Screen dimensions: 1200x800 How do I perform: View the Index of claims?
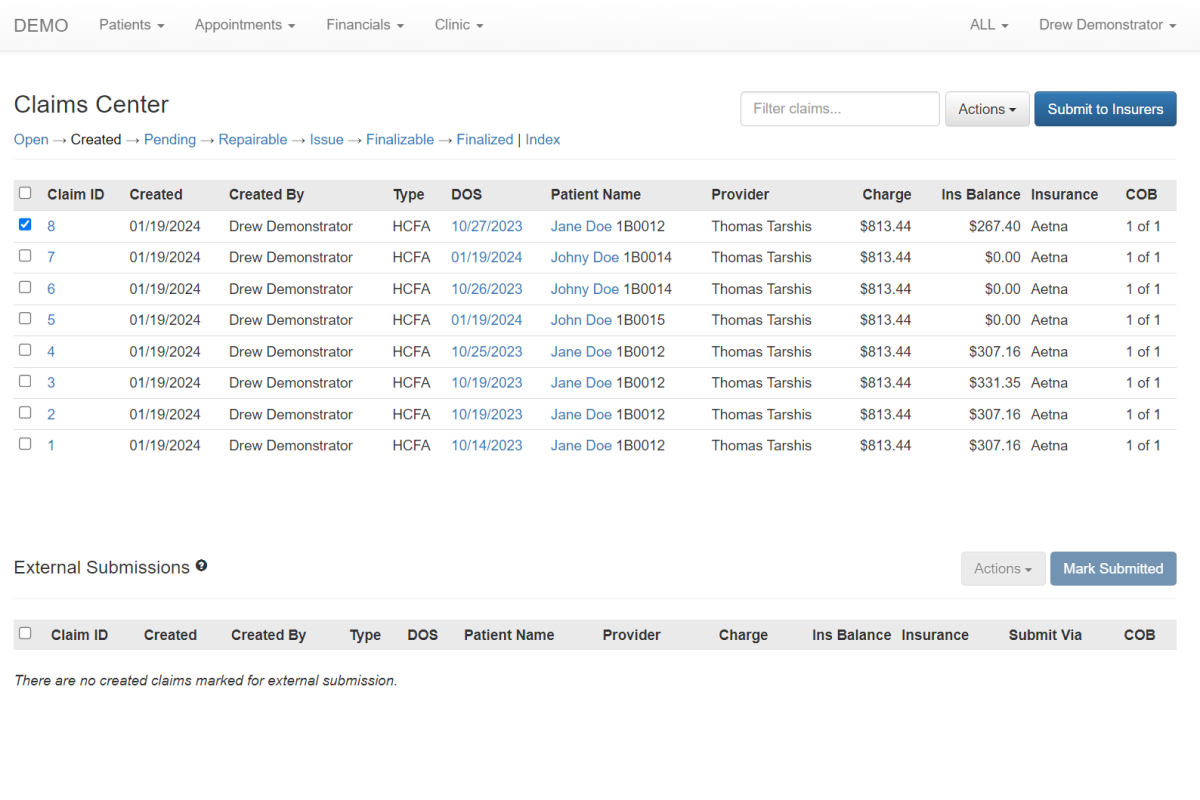point(542,139)
